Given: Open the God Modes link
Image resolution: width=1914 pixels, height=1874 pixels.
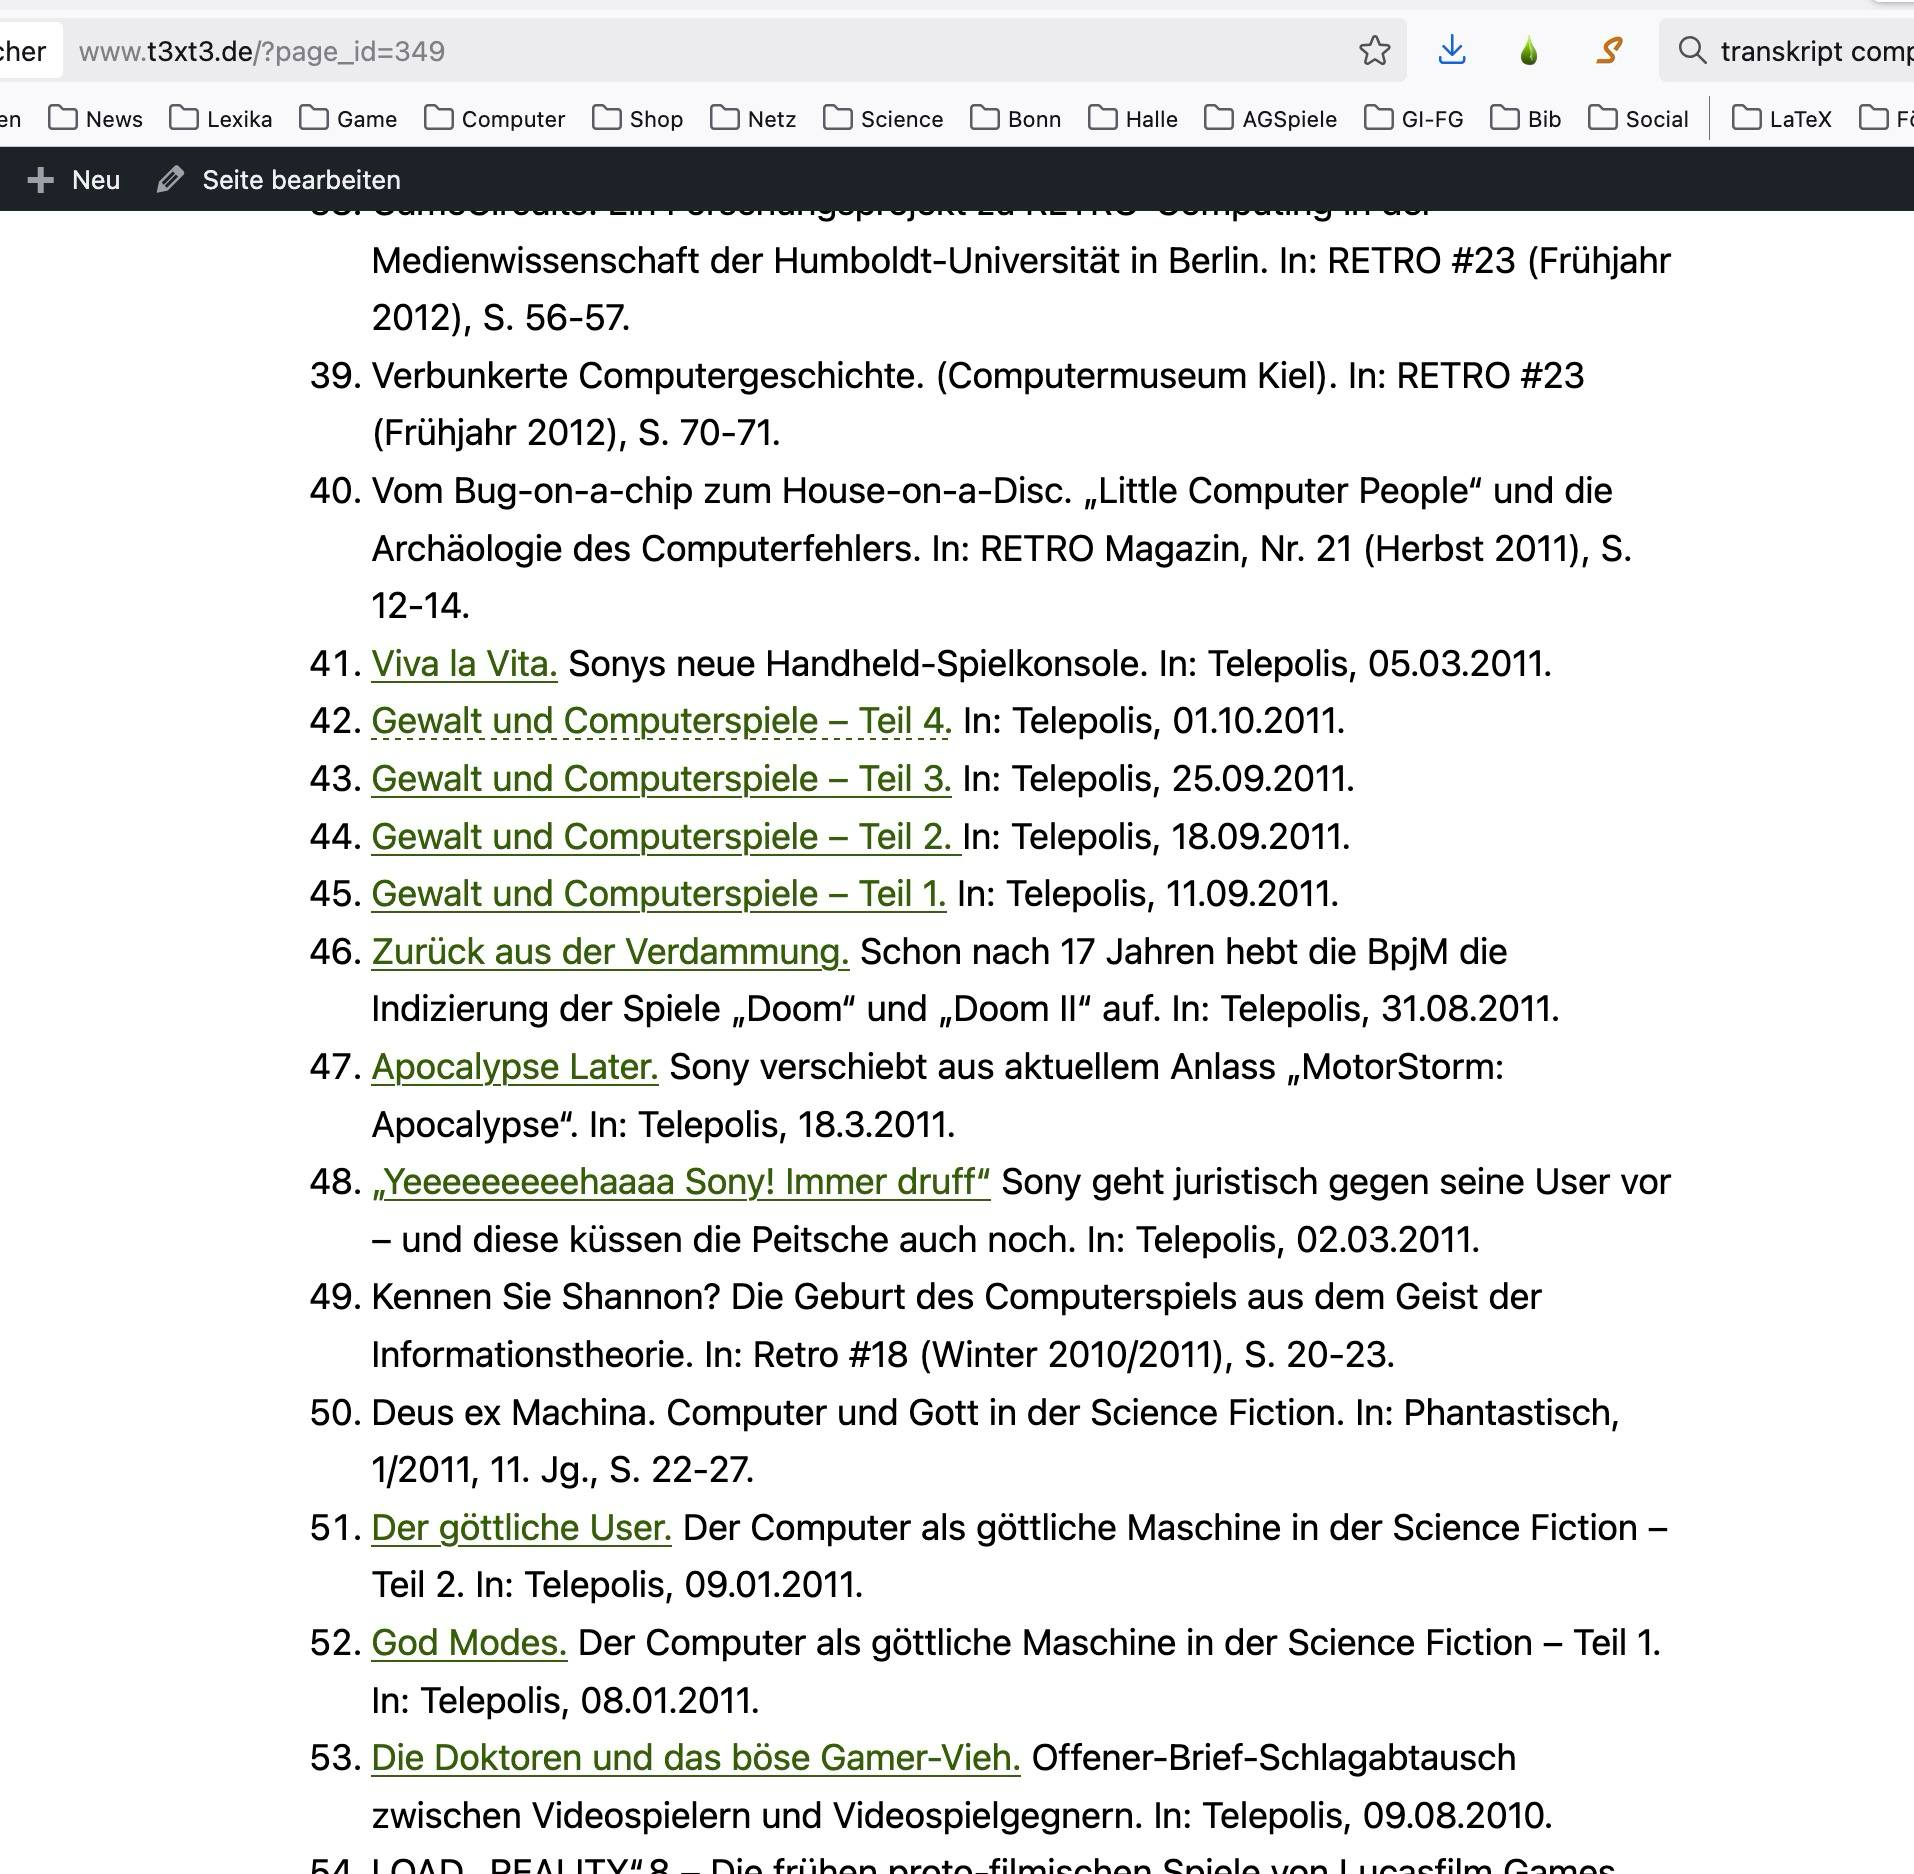Looking at the screenshot, I should [469, 1643].
